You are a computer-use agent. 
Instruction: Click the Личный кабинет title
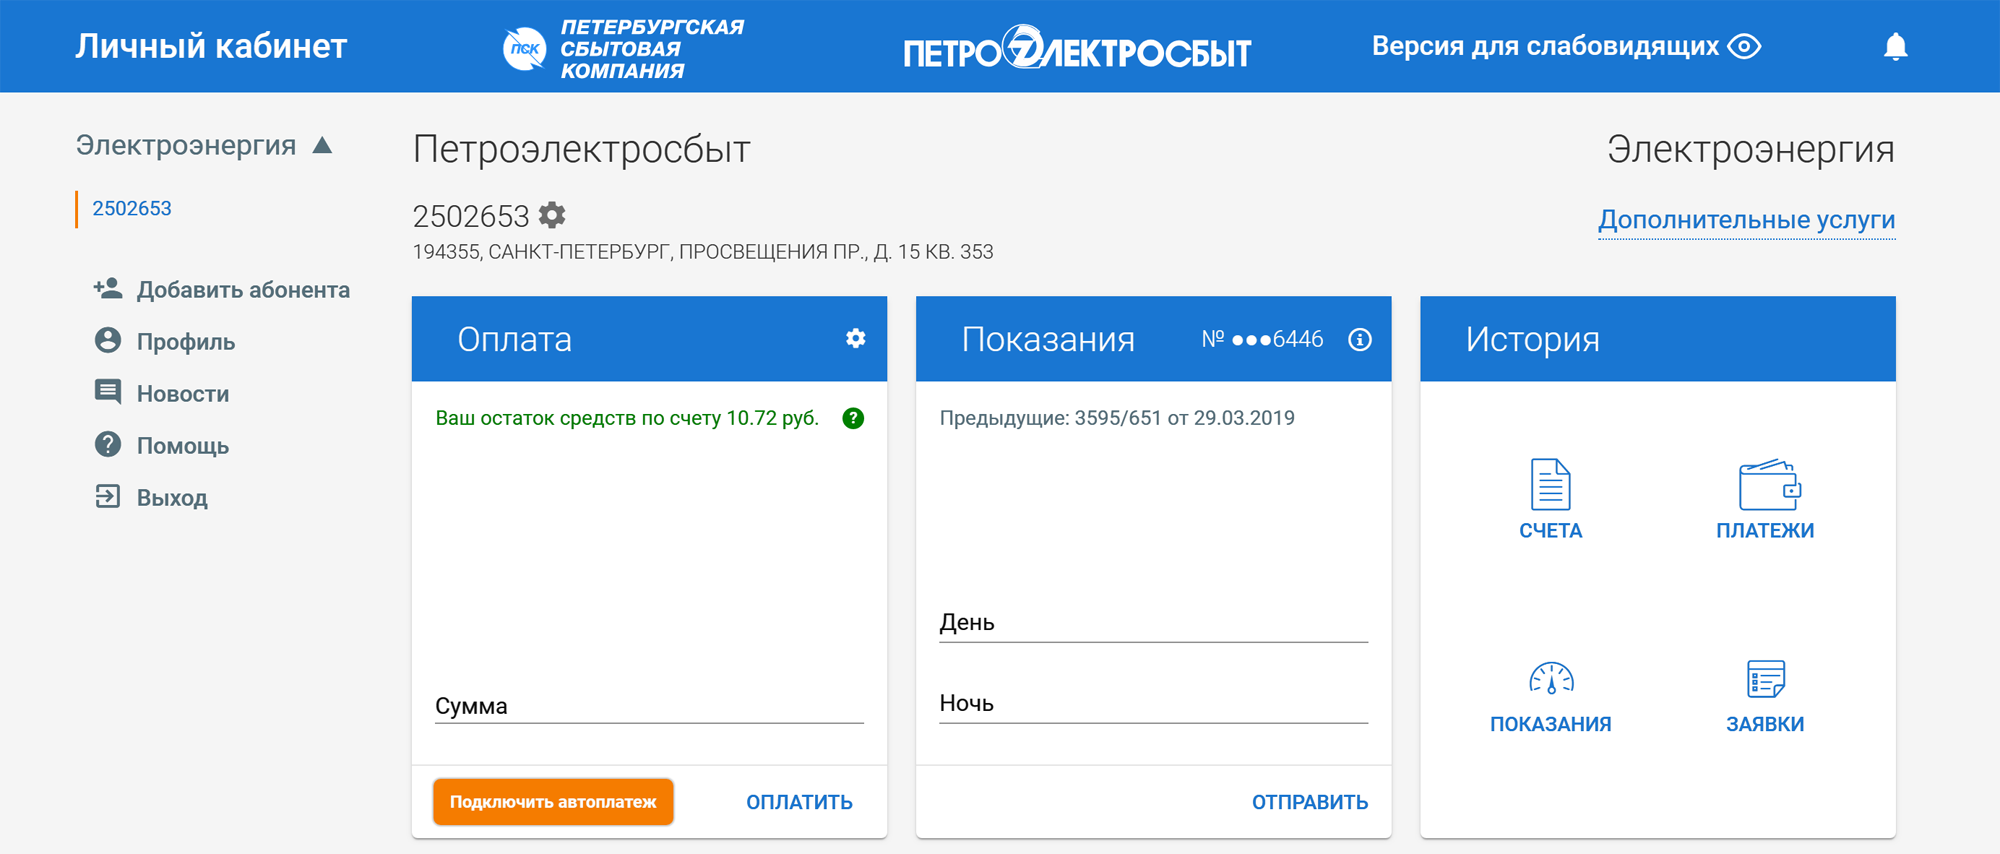click(x=211, y=46)
